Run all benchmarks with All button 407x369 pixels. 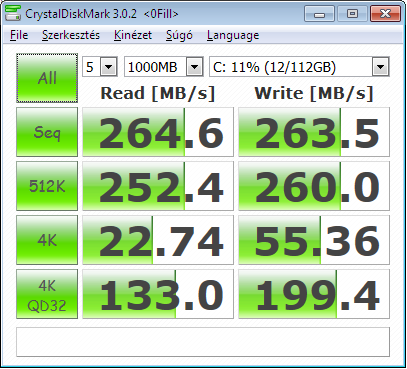point(47,78)
